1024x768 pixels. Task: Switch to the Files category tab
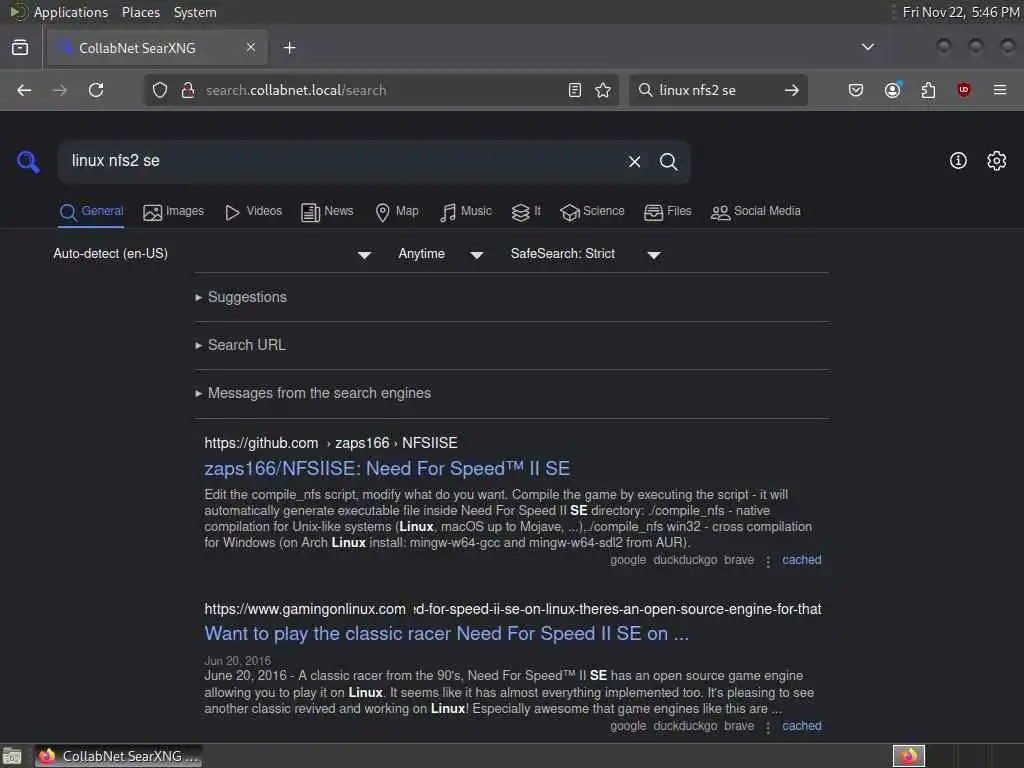click(x=667, y=212)
